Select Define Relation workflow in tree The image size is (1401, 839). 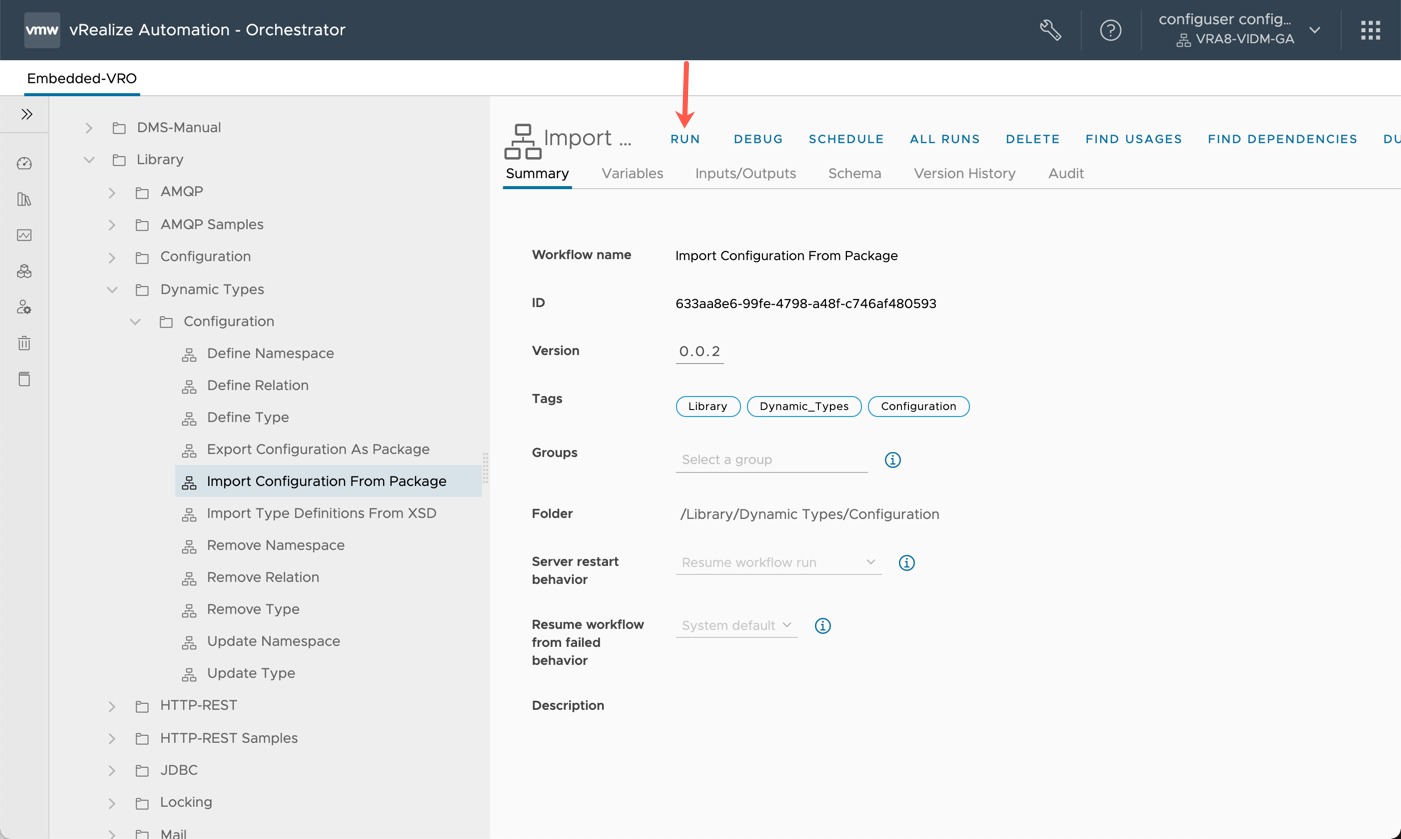(258, 385)
